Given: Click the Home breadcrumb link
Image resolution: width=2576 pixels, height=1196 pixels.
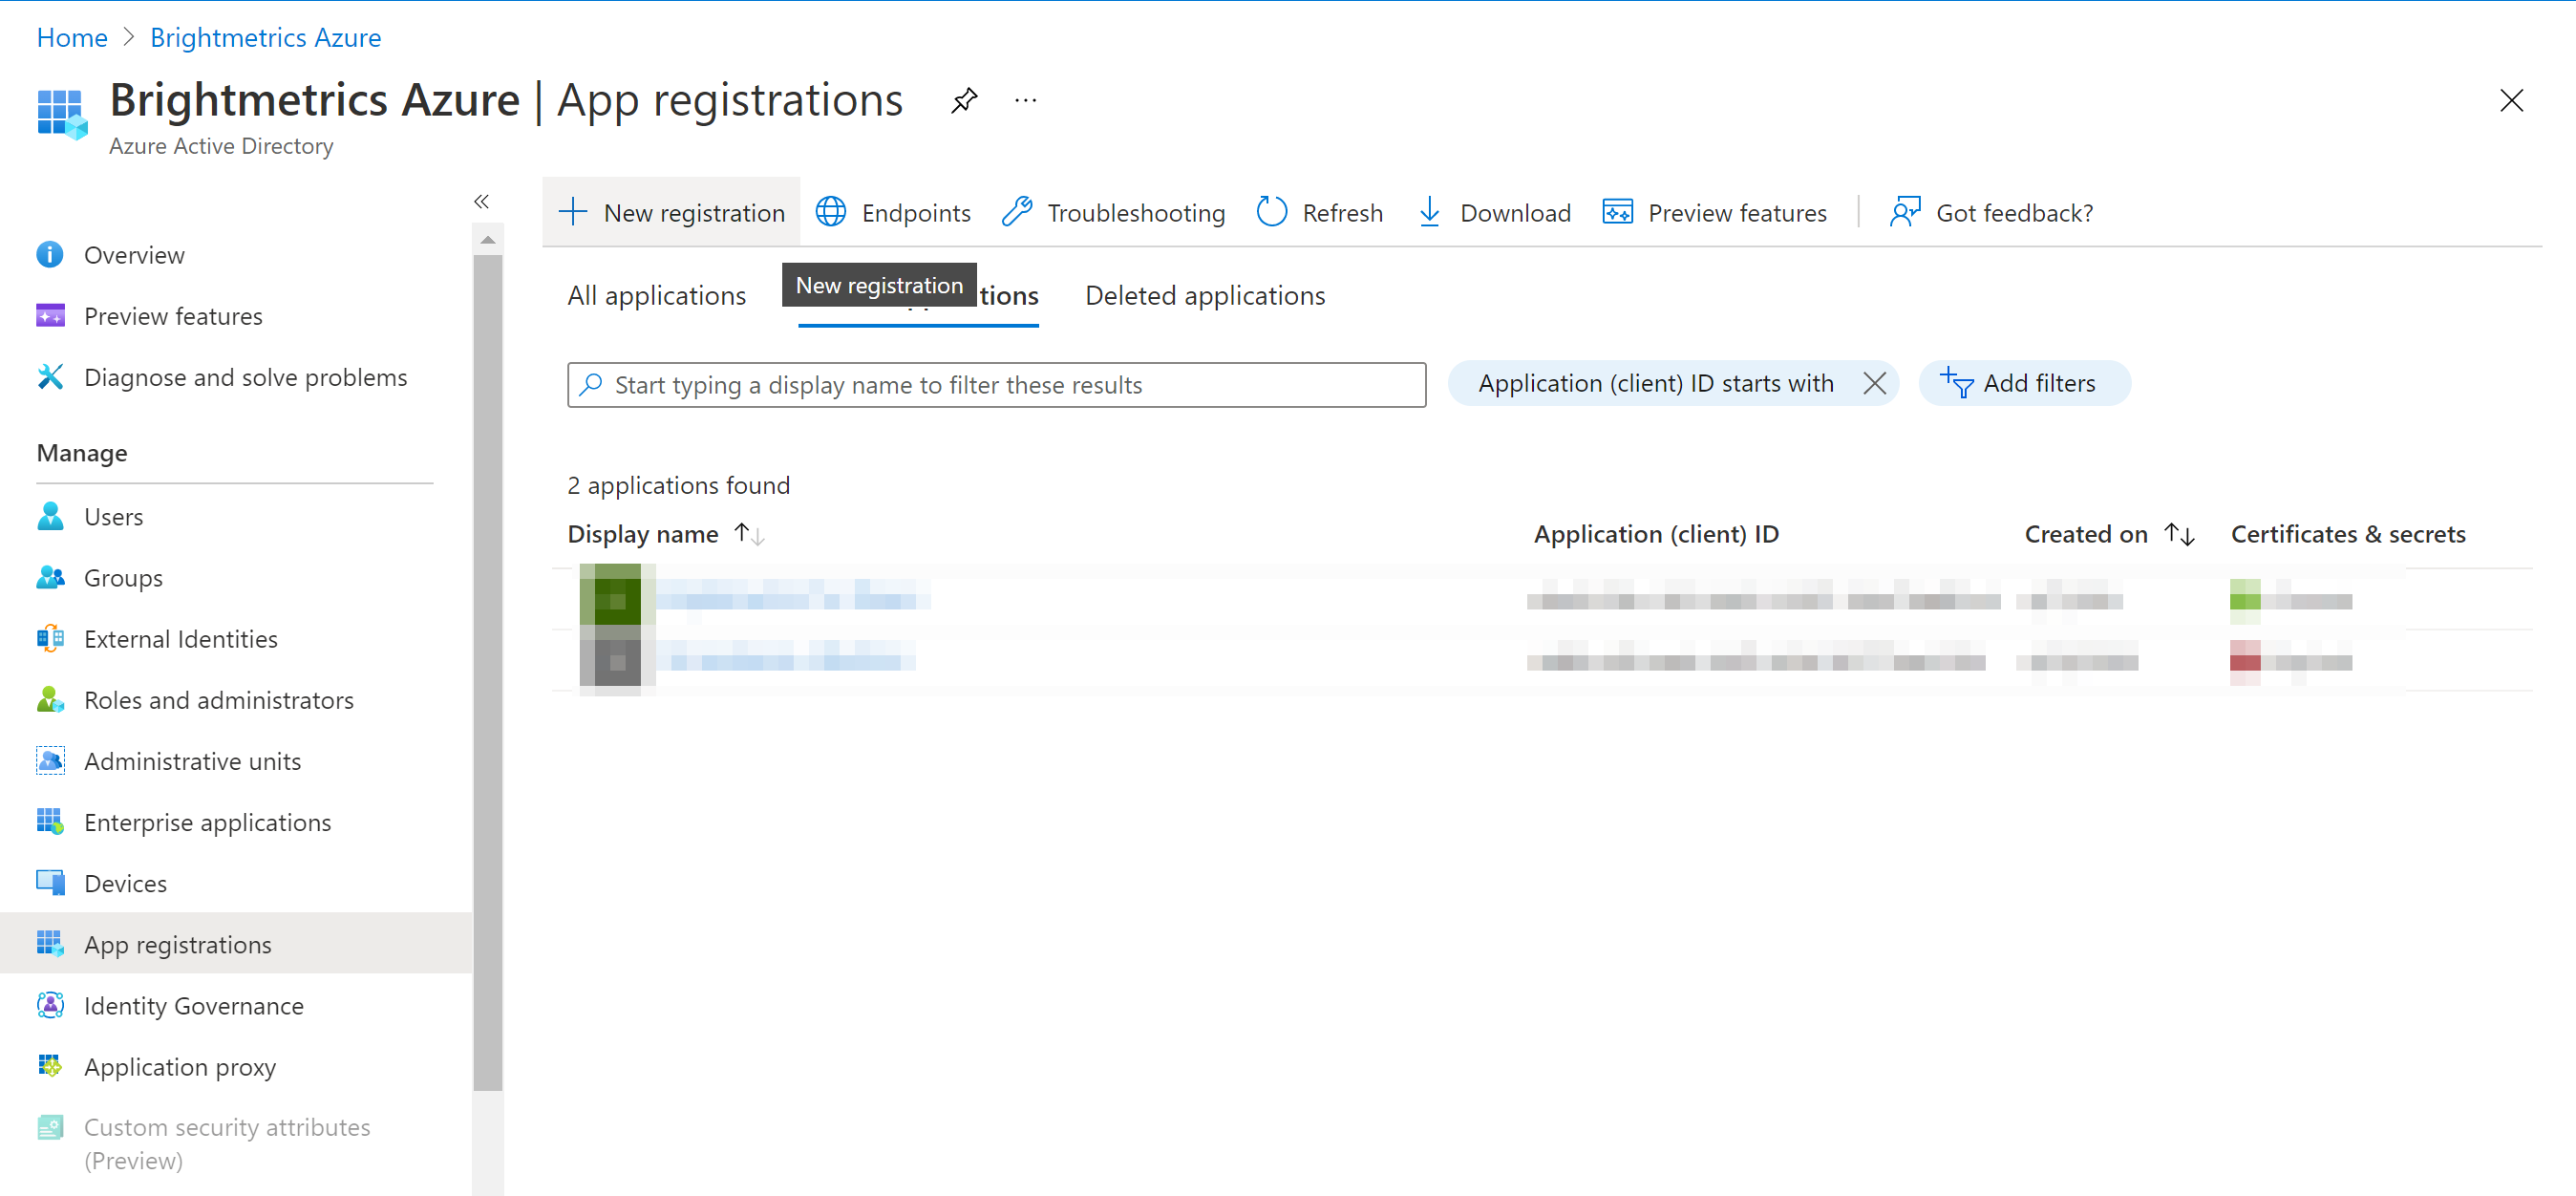Looking at the screenshot, I should point(72,37).
